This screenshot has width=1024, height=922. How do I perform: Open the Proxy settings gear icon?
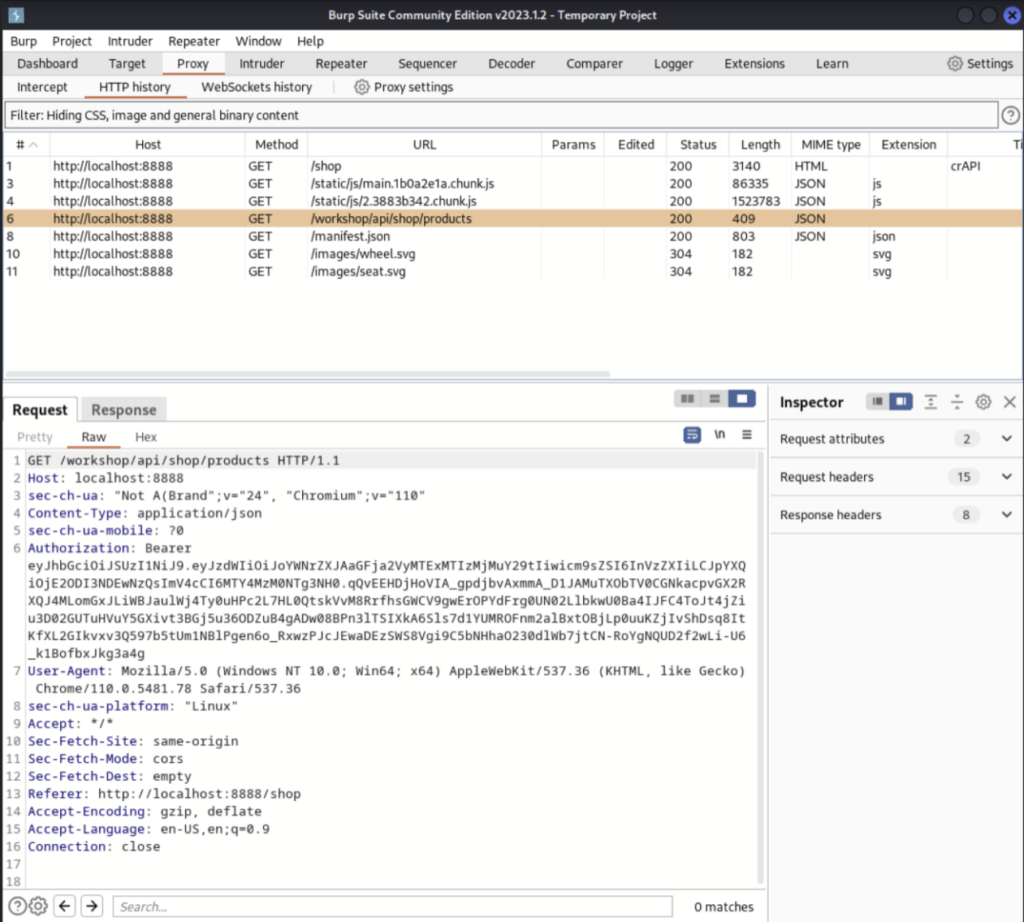pos(361,87)
